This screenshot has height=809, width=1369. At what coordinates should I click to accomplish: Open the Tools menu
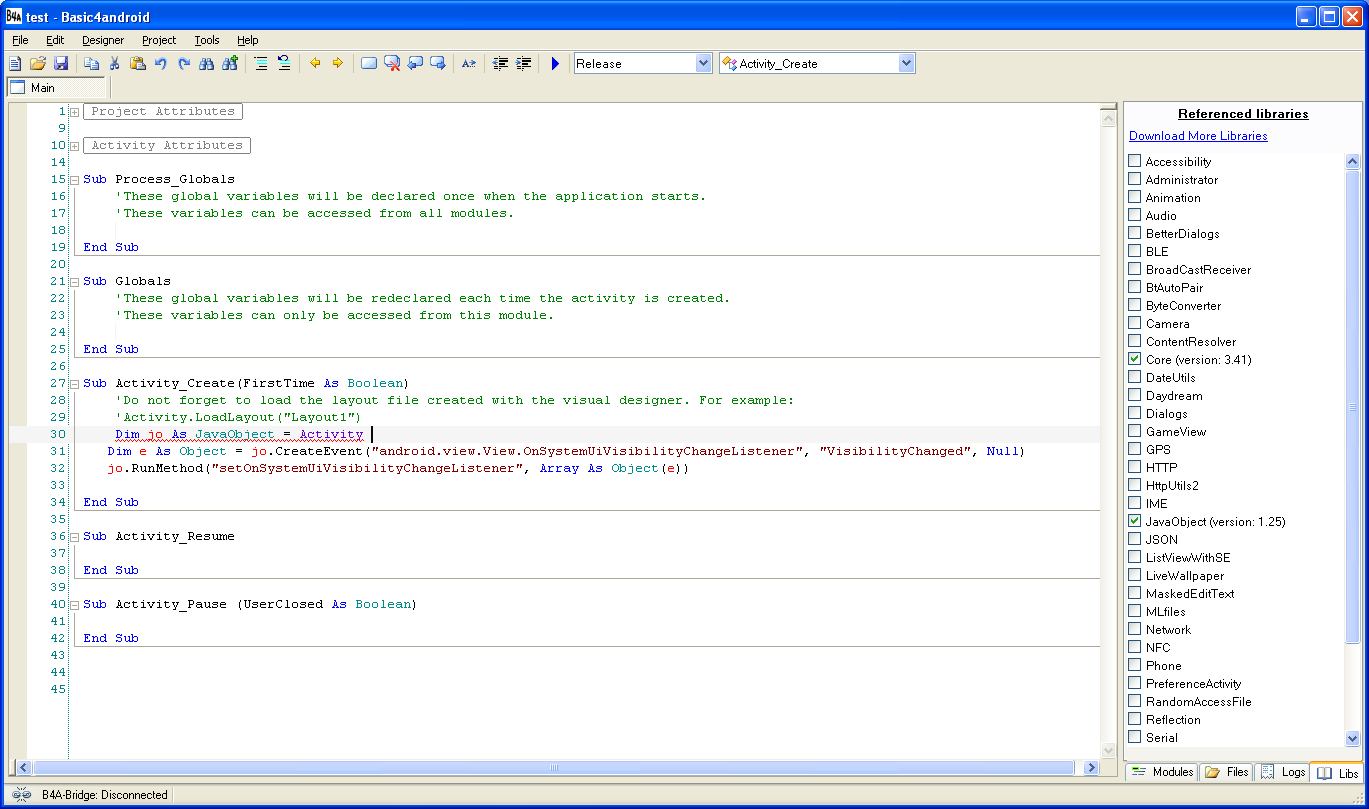point(207,40)
